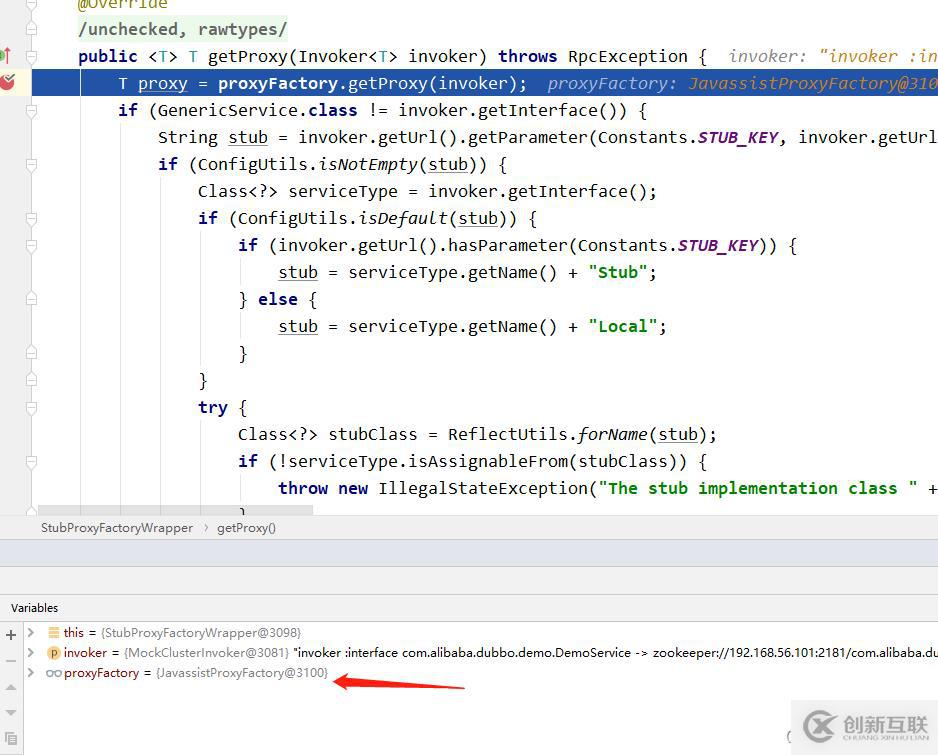Viewport: 938px width, 755px height.
Task: Click the move watch down arrow
Action: coord(11,712)
